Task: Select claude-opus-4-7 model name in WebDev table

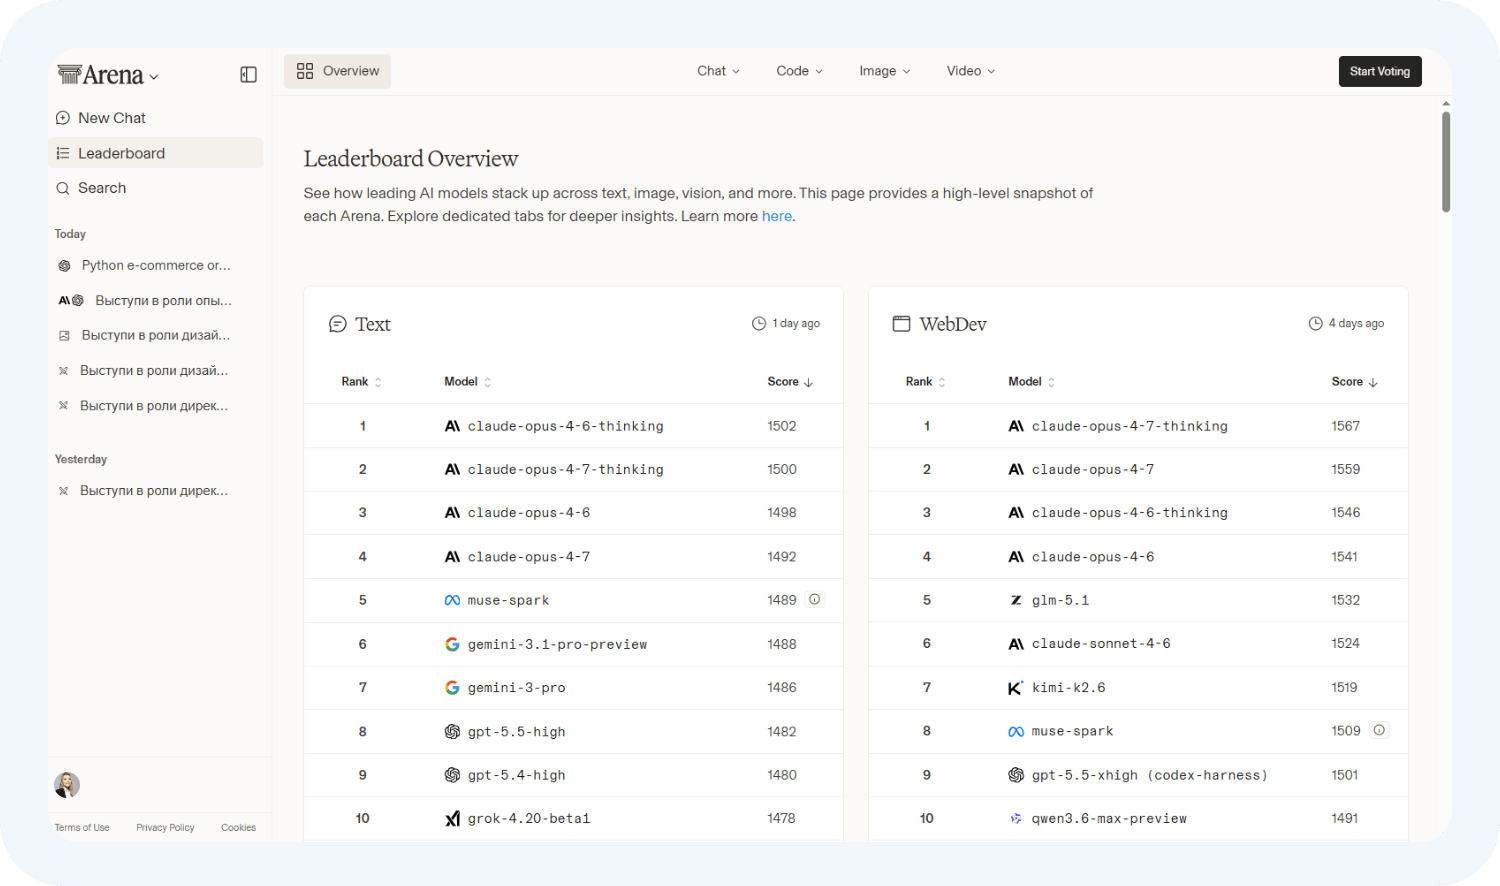Action: tap(1093, 469)
